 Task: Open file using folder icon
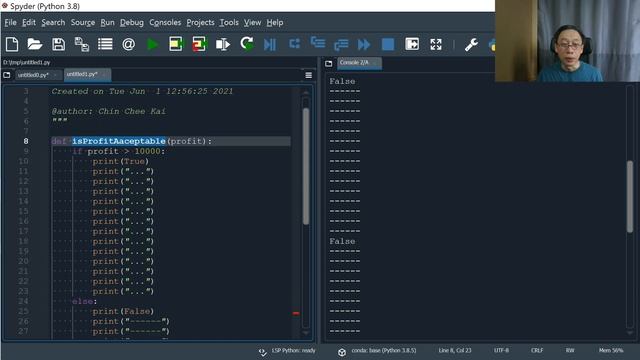pyautogui.click(x=35, y=44)
